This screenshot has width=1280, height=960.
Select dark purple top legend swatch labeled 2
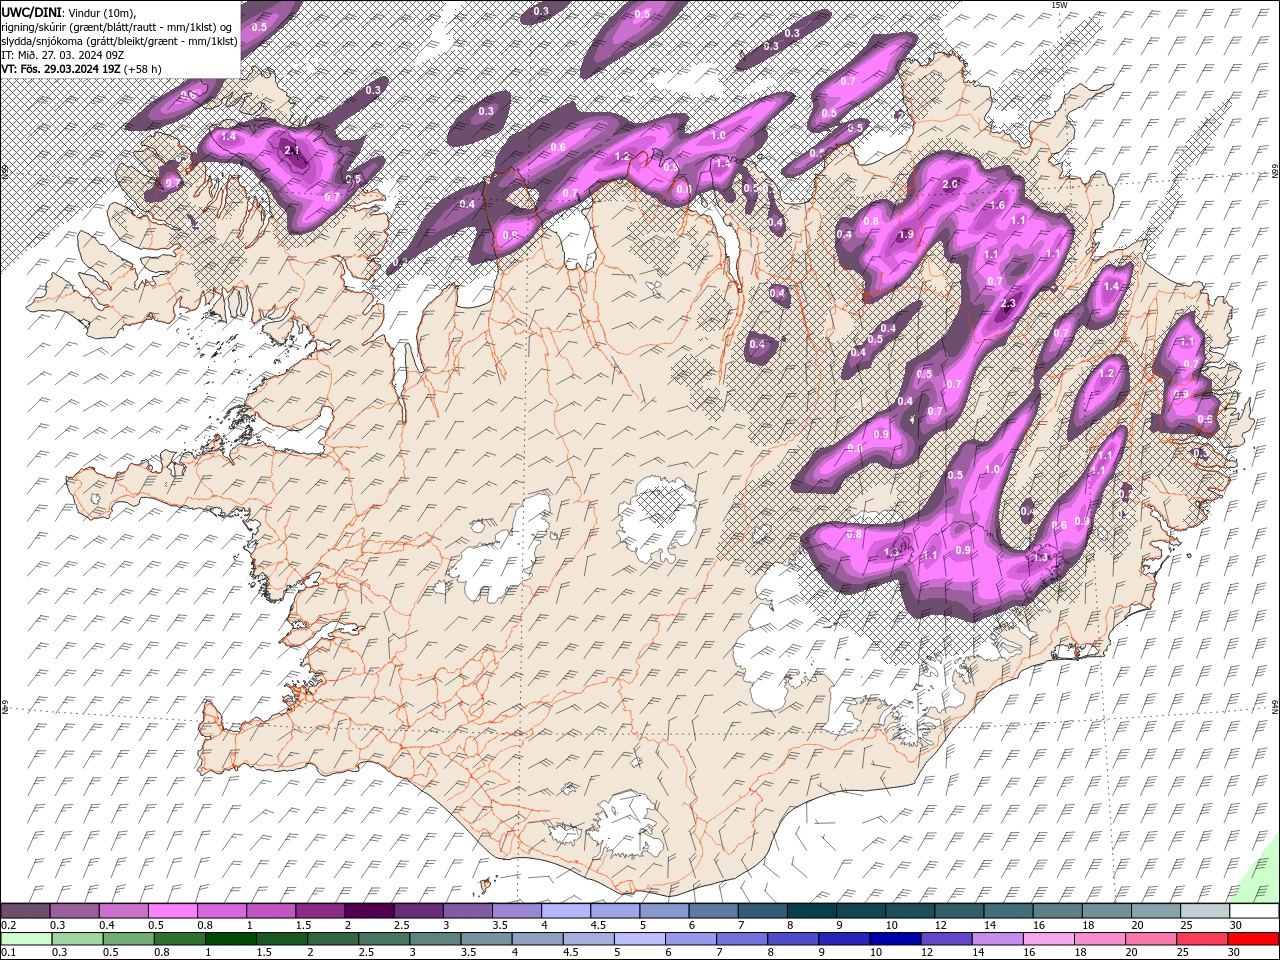point(368,911)
